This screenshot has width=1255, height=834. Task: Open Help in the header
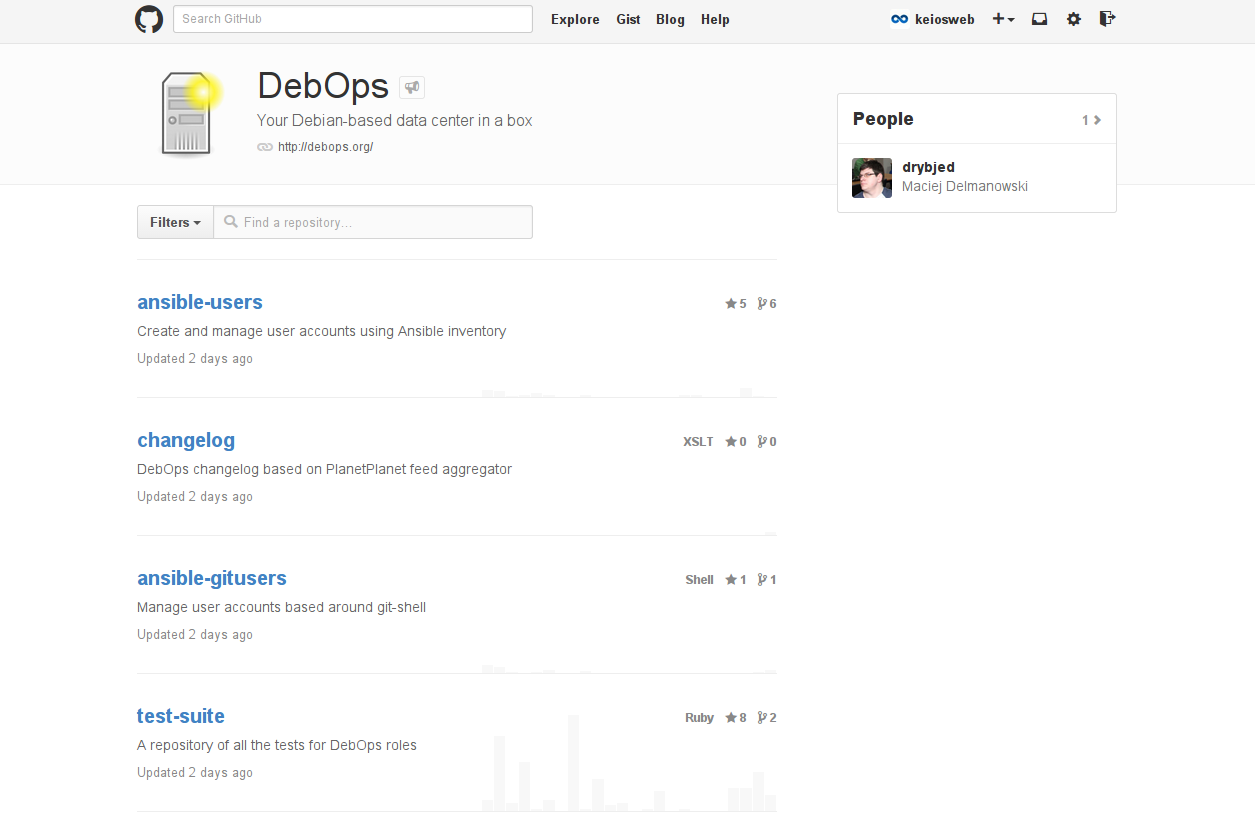(x=715, y=19)
